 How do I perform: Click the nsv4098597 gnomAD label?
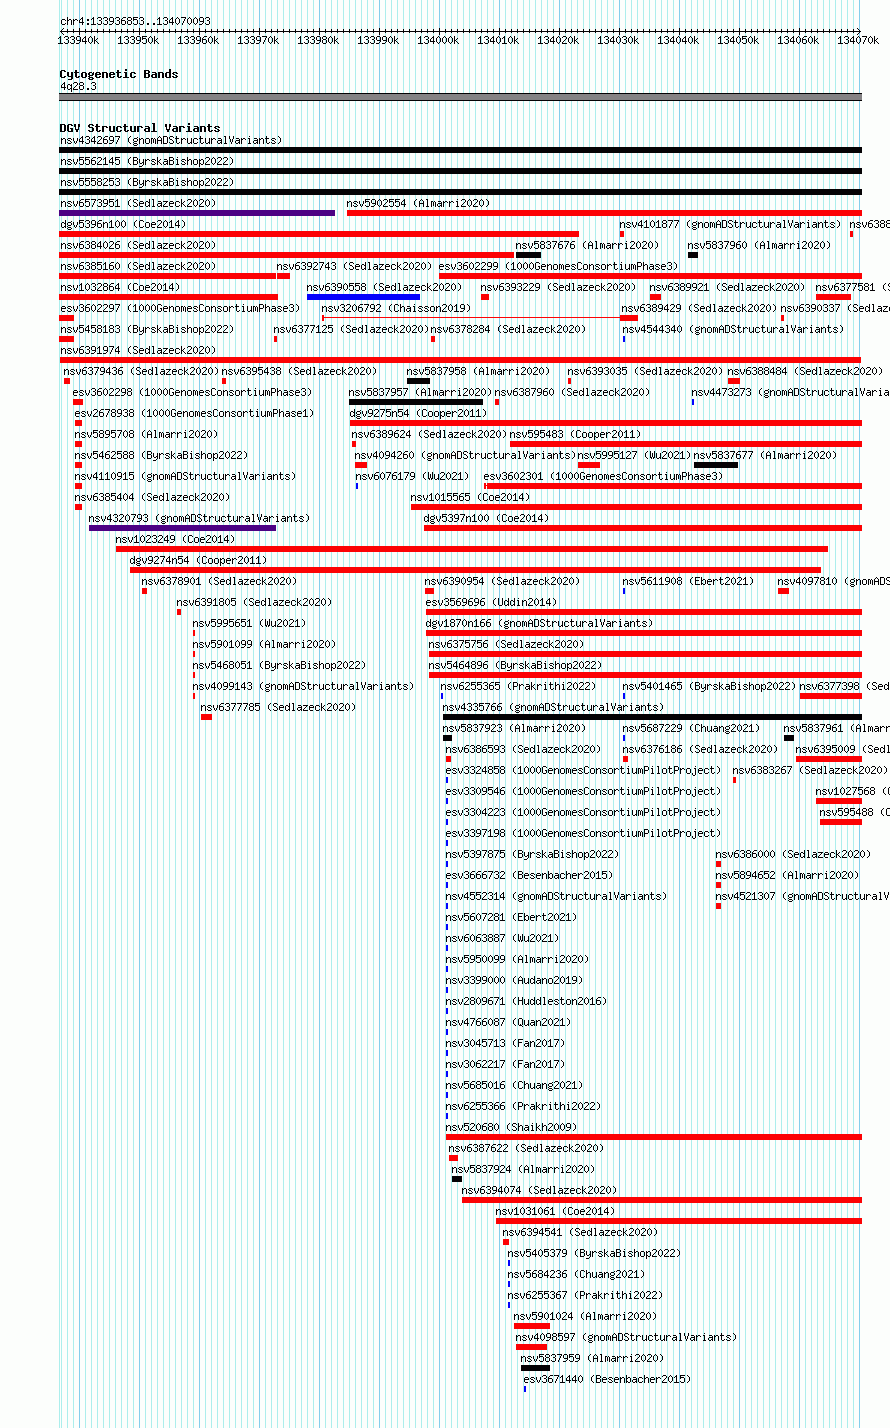click(626, 1337)
